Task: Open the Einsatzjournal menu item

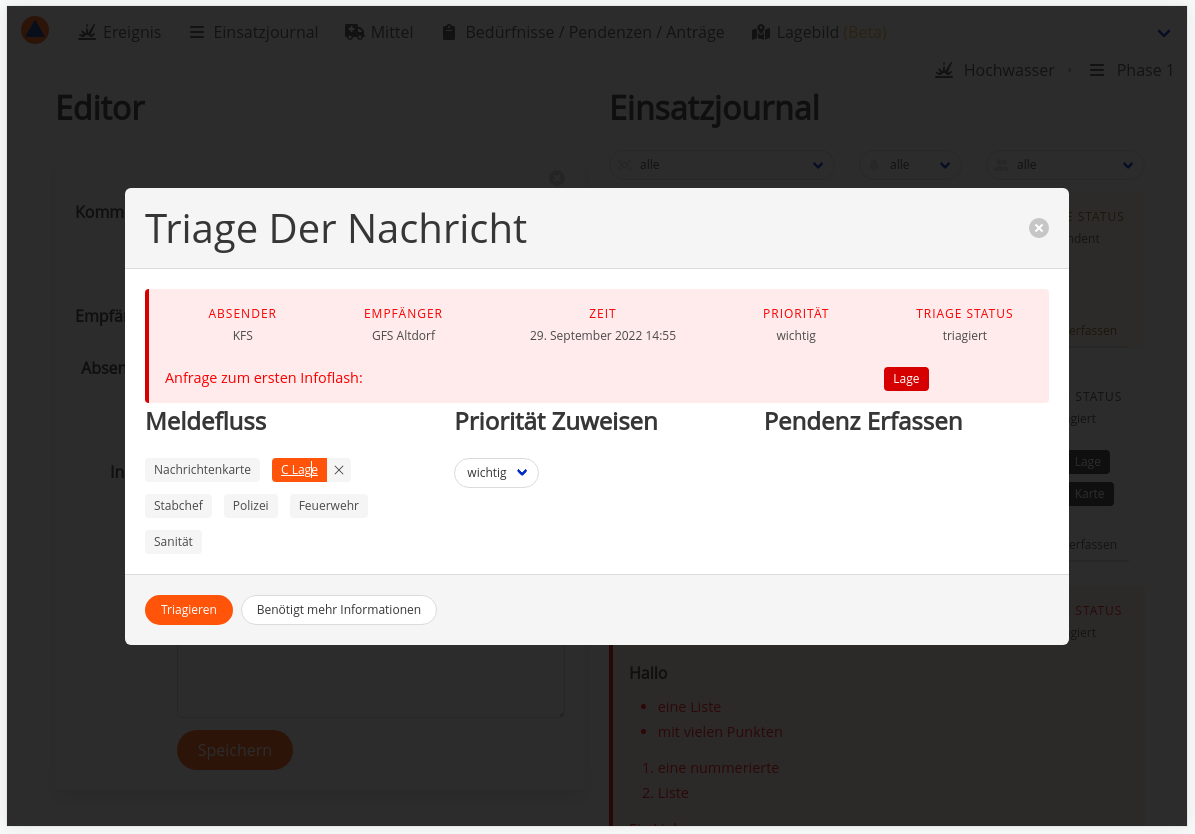Action: [253, 32]
